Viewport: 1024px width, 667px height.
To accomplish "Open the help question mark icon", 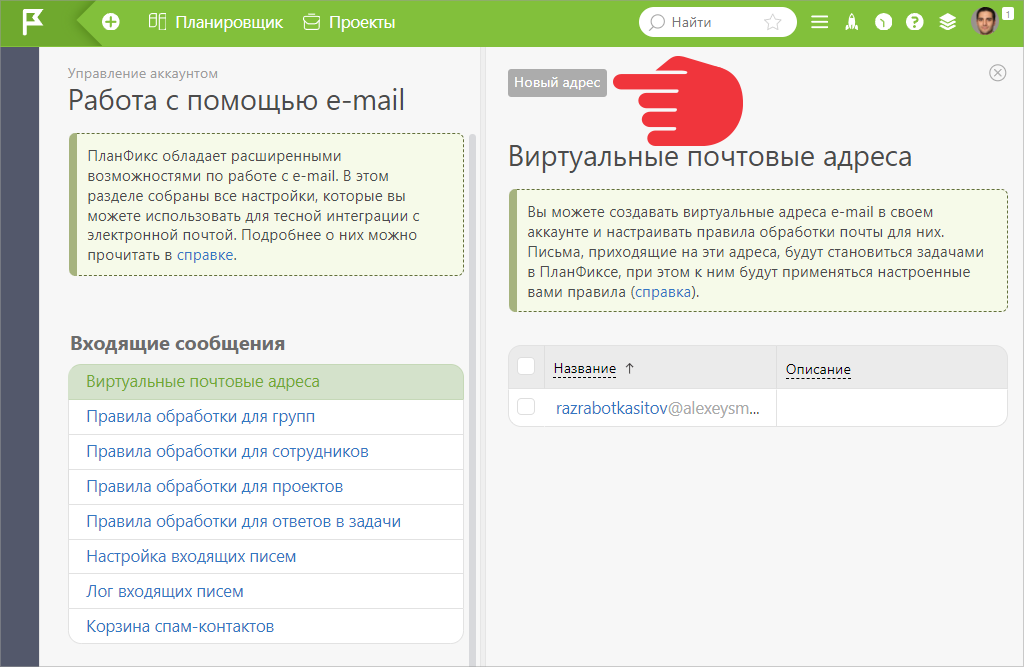I will pyautogui.click(x=915, y=22).
